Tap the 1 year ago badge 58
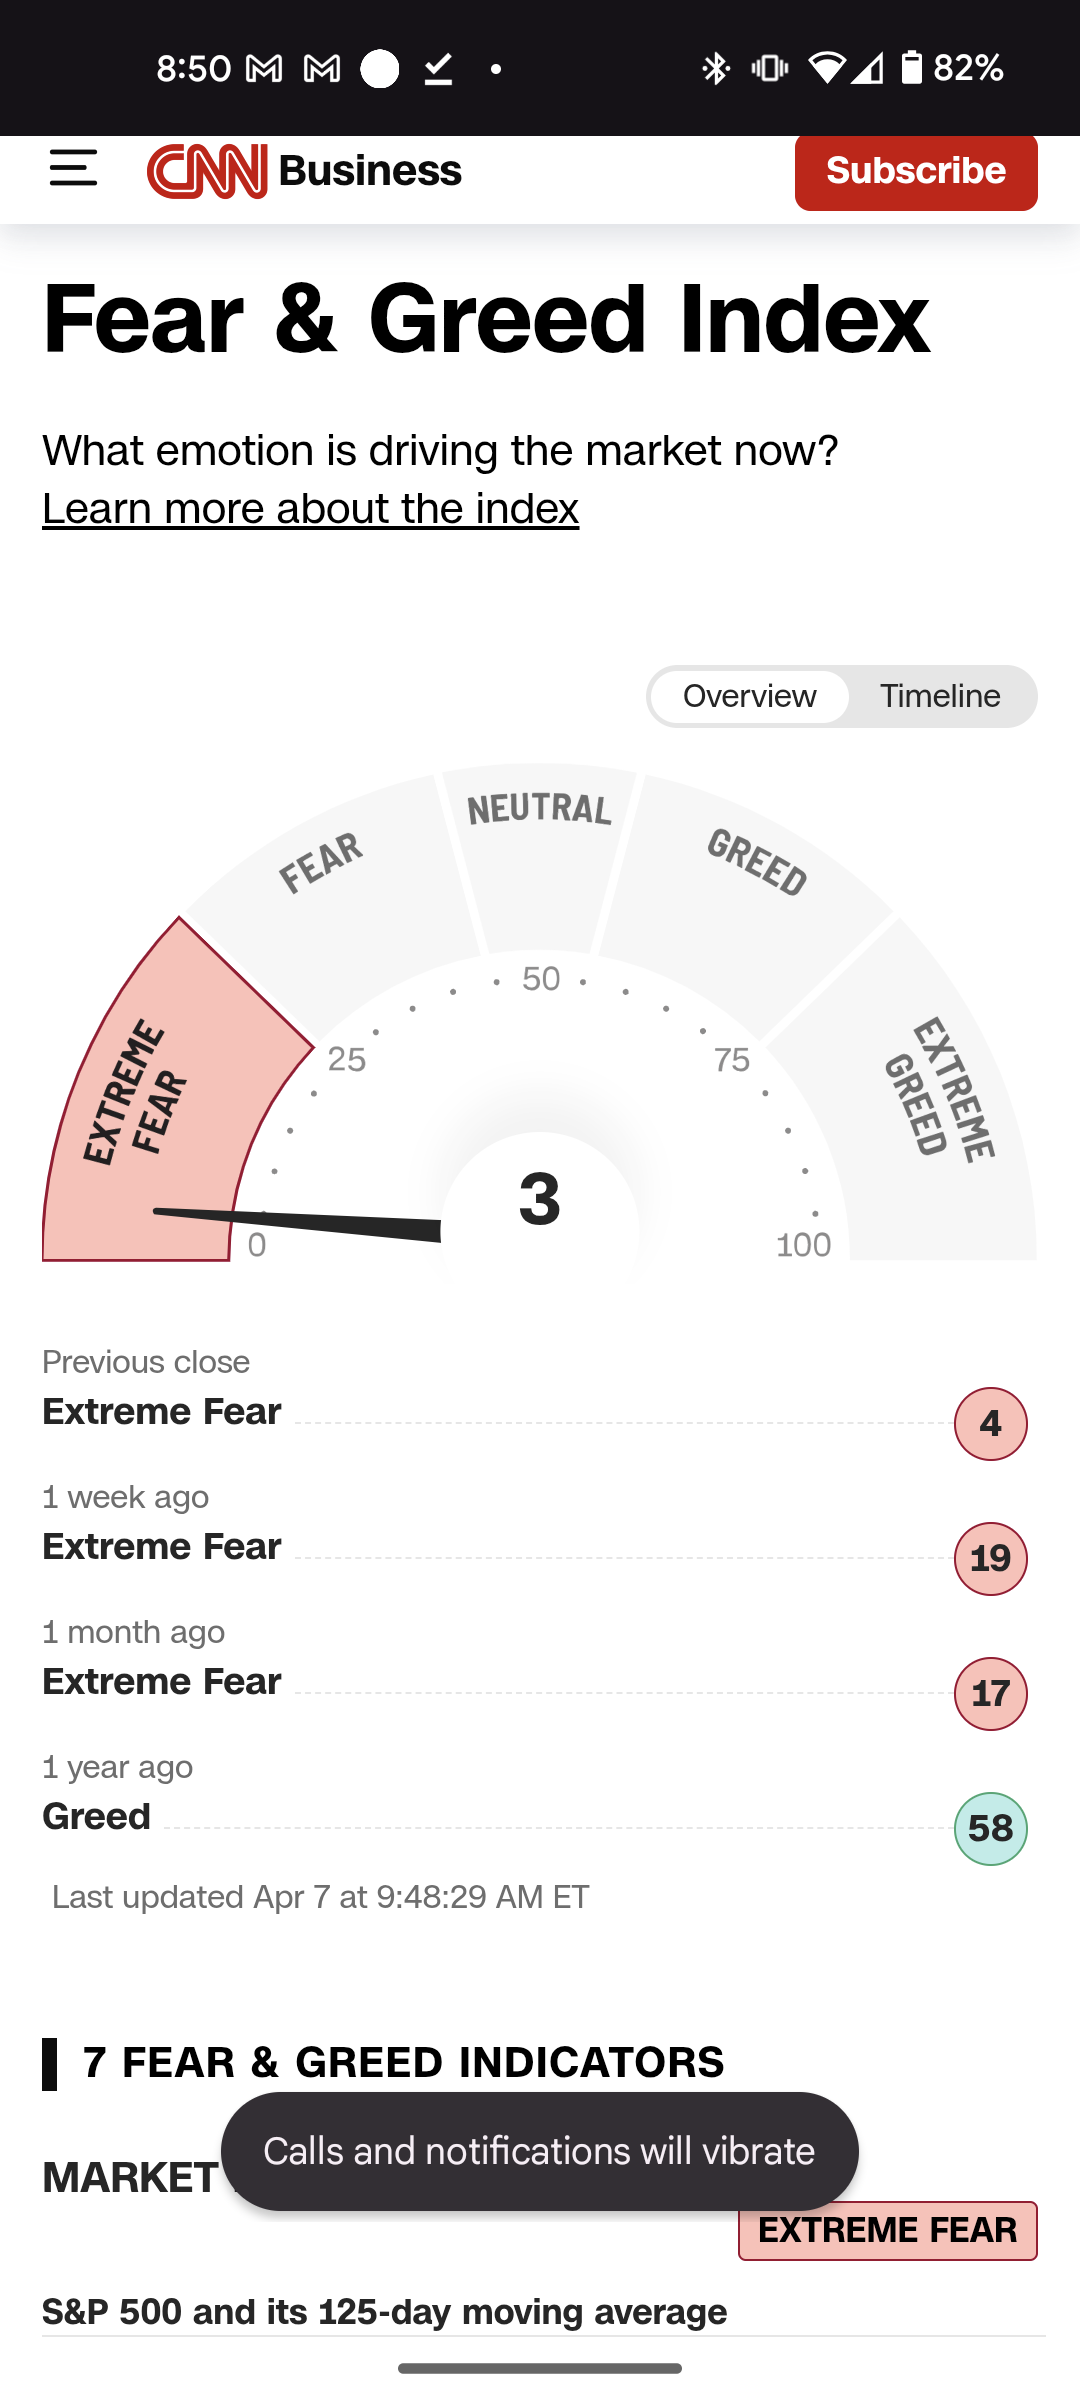The image size is (1080, 2400). (991, 1829)
